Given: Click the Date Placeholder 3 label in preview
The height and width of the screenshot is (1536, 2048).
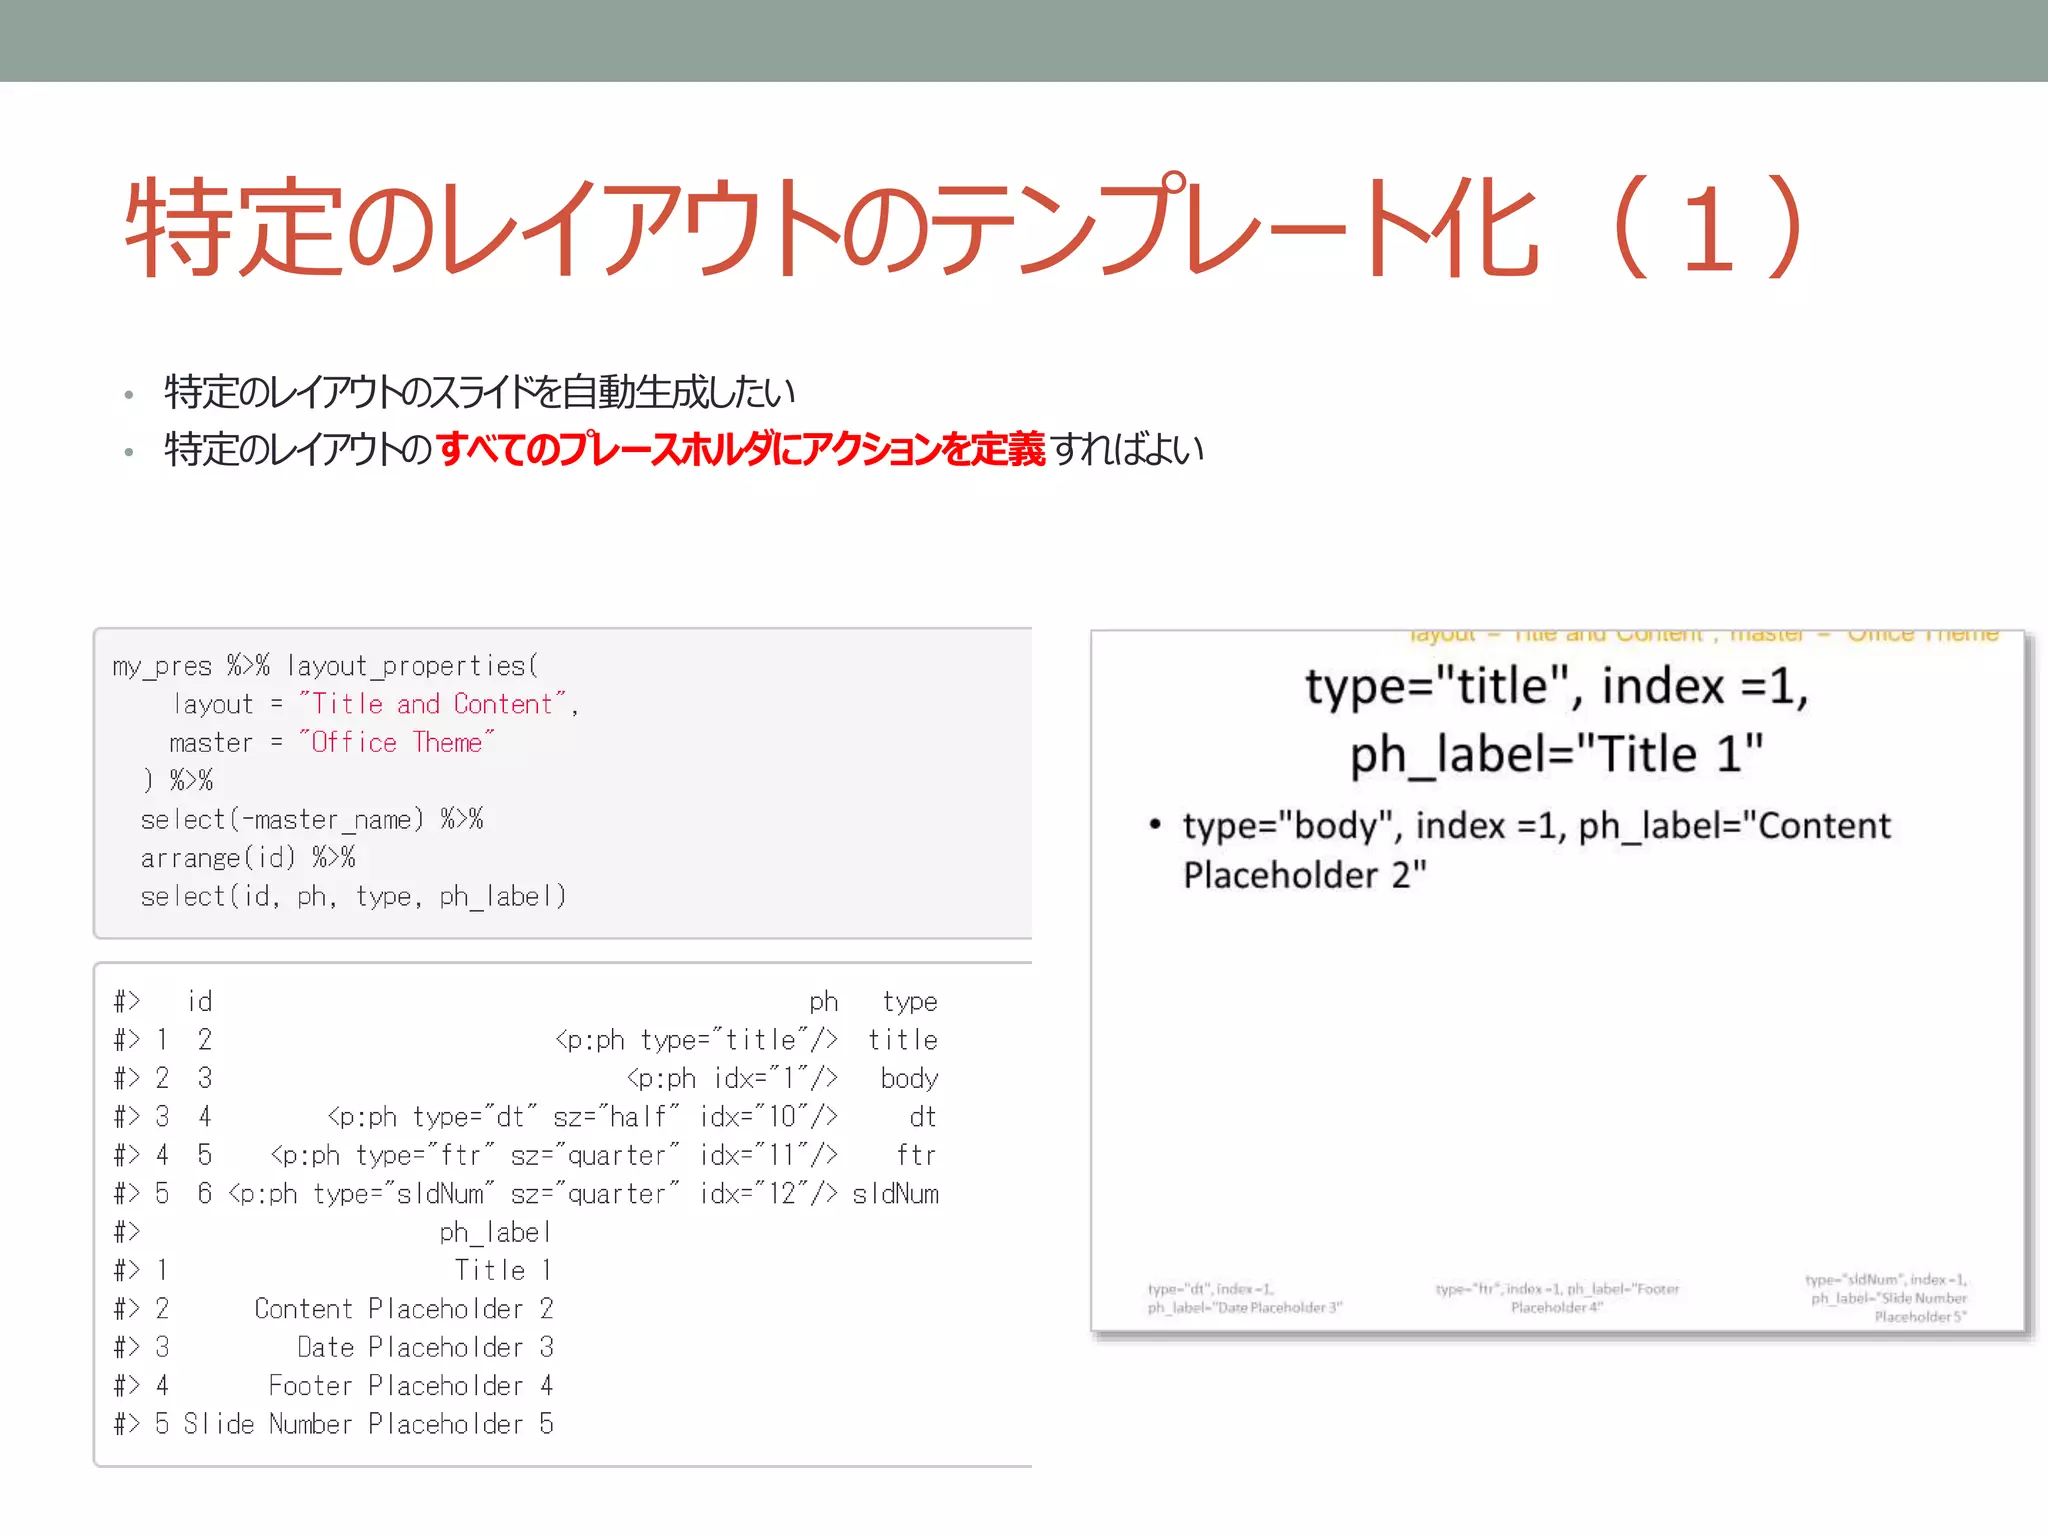Looking at the screenshot, I should [x=1244, y=1298].
